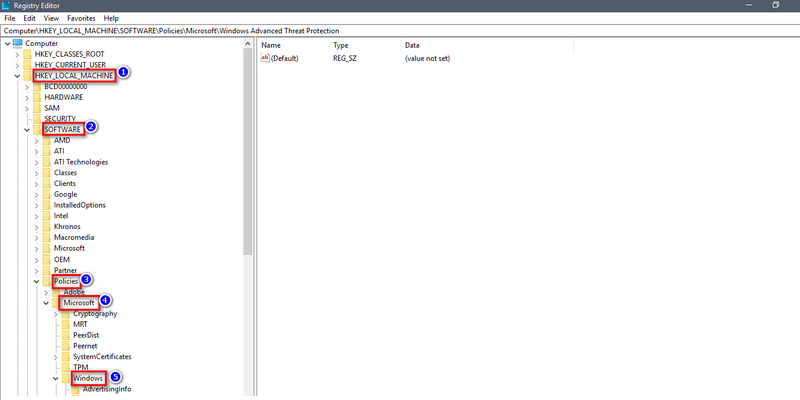Open the File menu
800x400 pixels.
pyautogui.click(x=10, y=18)
